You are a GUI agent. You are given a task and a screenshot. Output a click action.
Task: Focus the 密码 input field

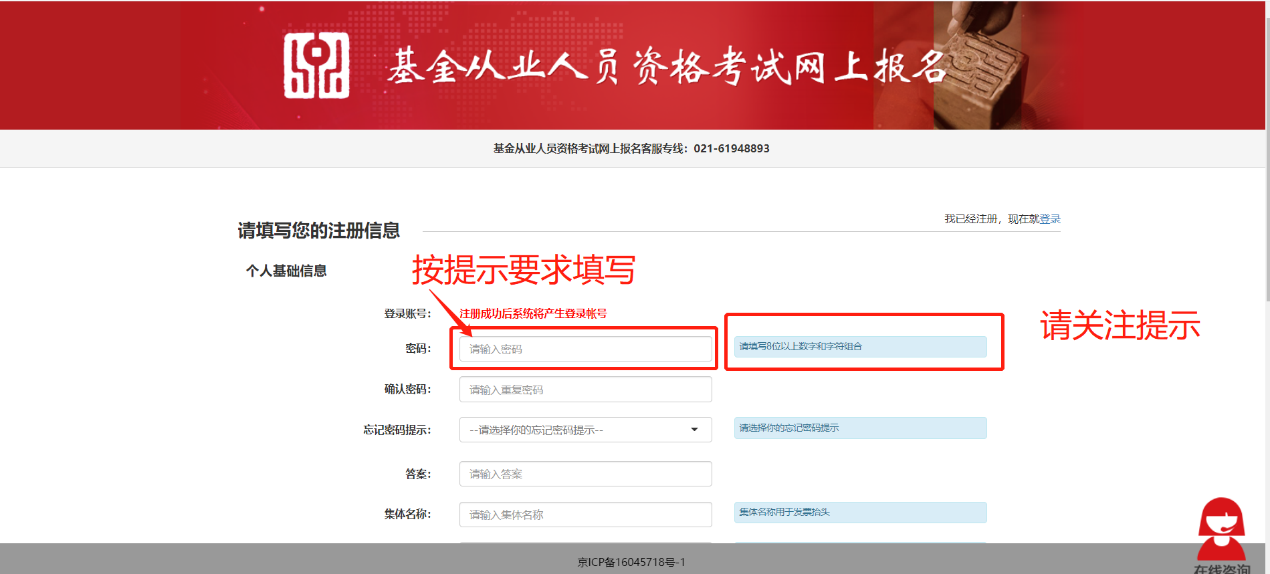(x=585, y=349)
